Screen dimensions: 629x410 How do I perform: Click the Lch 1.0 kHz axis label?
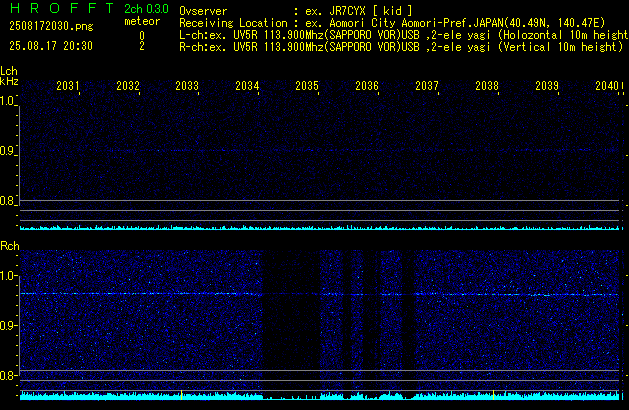[7, 101]
